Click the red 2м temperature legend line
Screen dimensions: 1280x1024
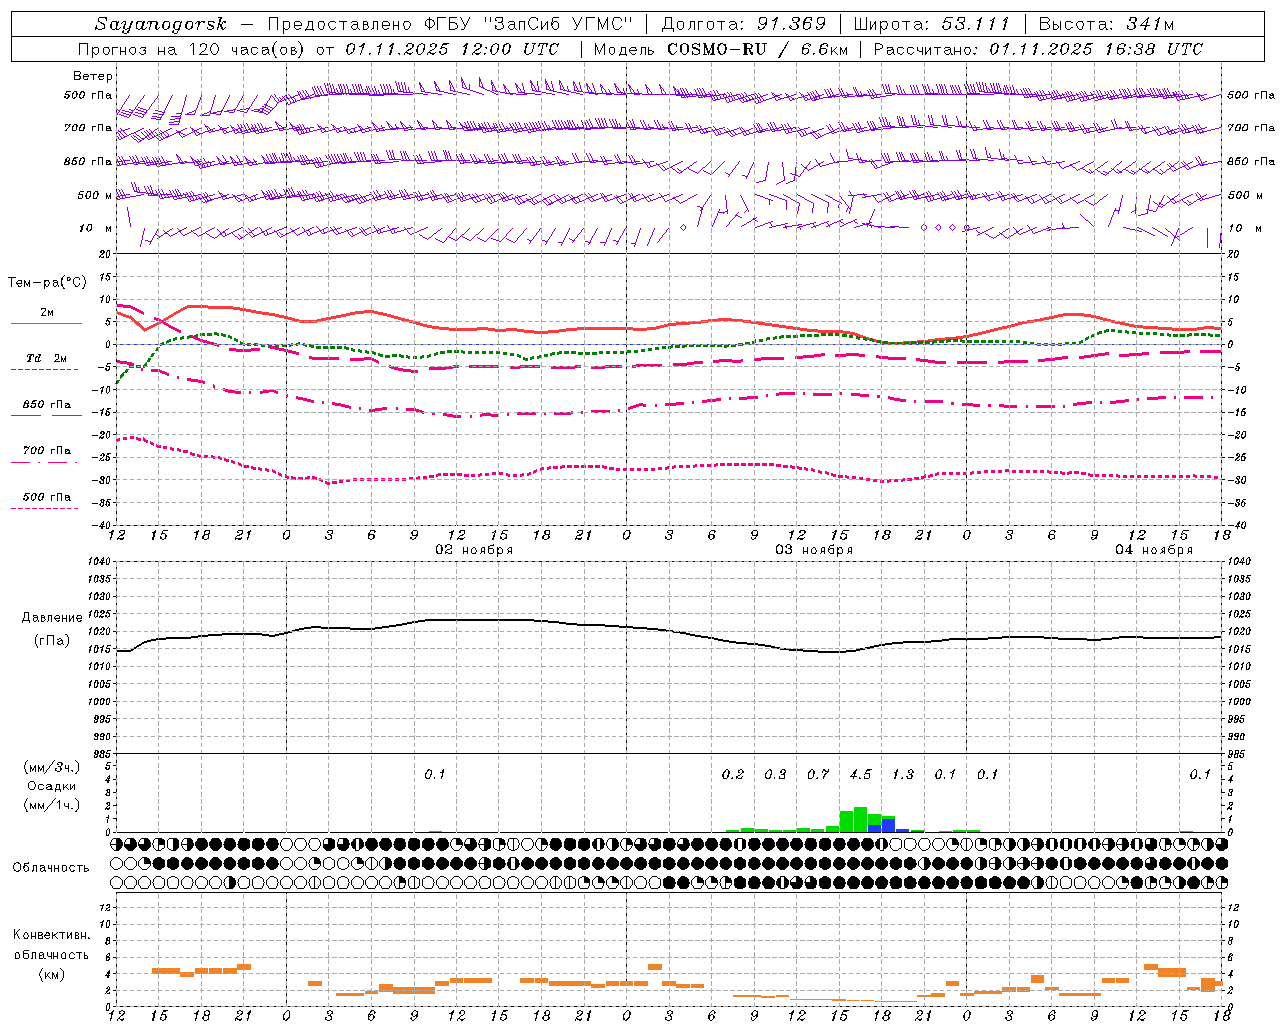47,323
